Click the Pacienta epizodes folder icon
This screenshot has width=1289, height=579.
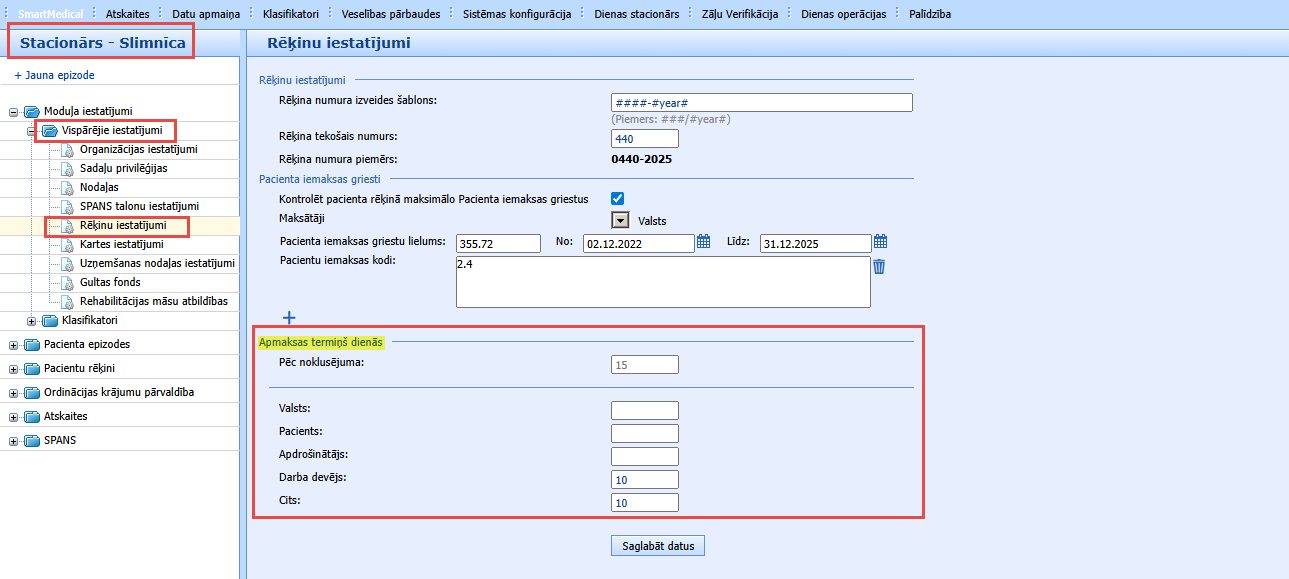[31, 345]
